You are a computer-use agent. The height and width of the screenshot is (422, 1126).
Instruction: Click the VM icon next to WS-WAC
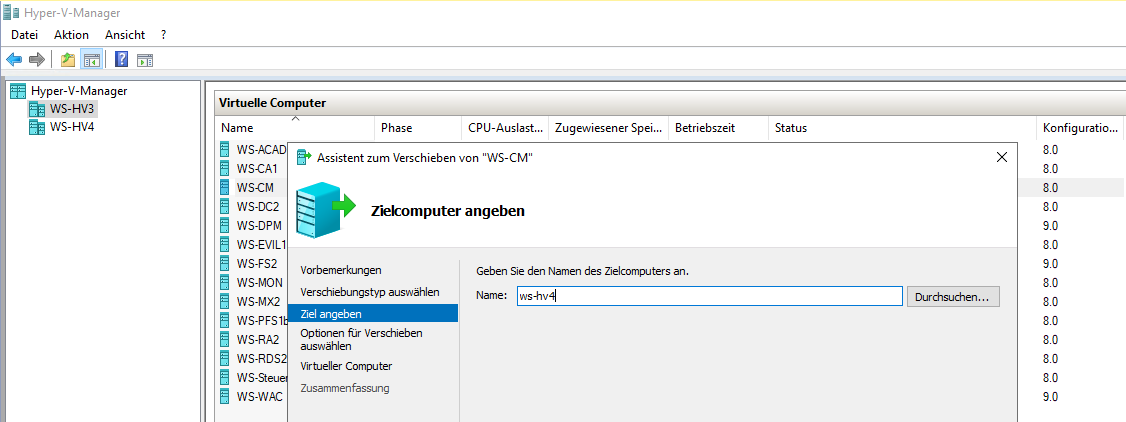click(225, 396)
